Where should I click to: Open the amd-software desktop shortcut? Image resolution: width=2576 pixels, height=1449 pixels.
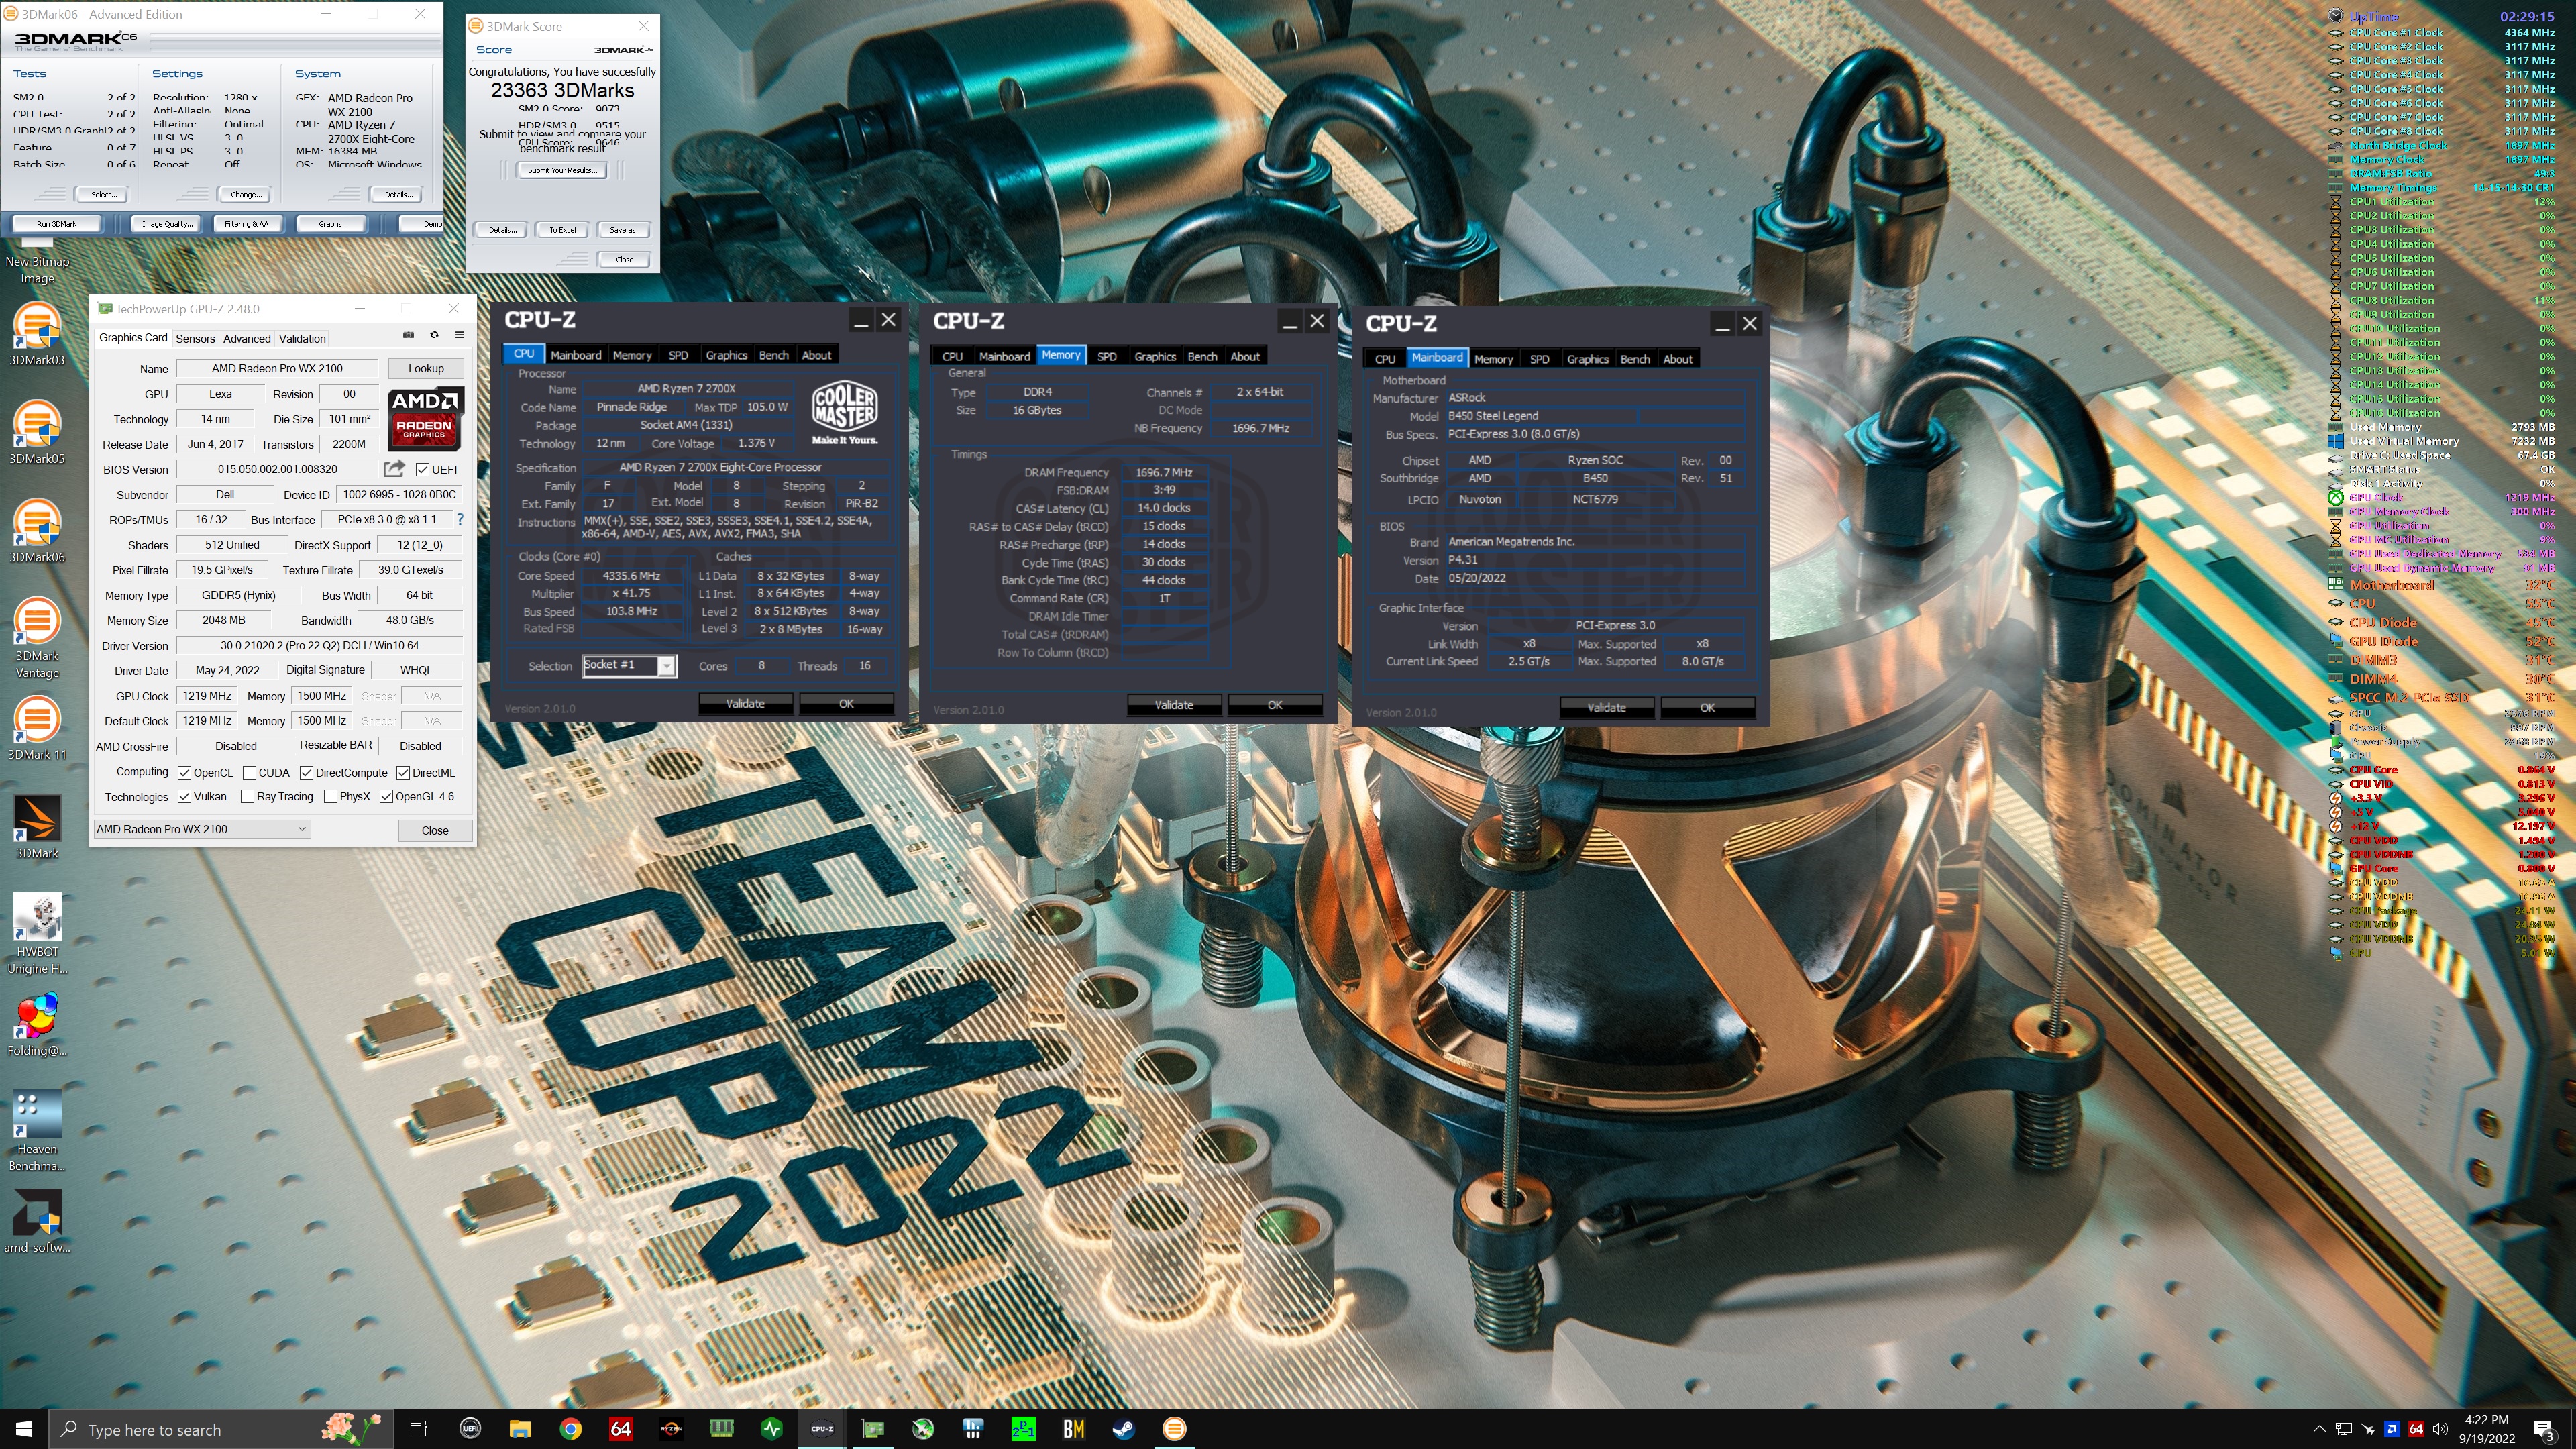point(37,1222)
